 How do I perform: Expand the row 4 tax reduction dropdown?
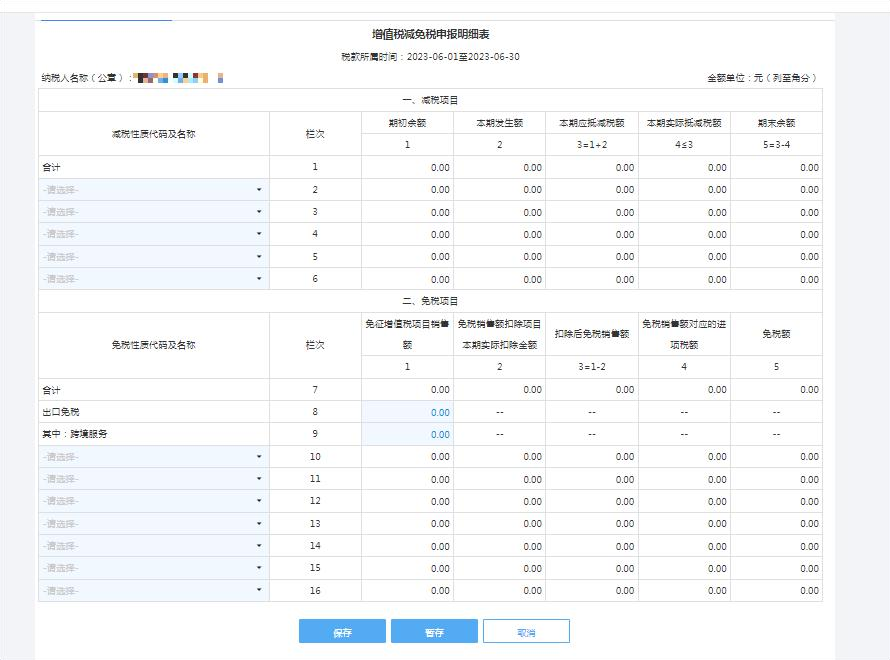pyautogui.click(x=154, y=234)
